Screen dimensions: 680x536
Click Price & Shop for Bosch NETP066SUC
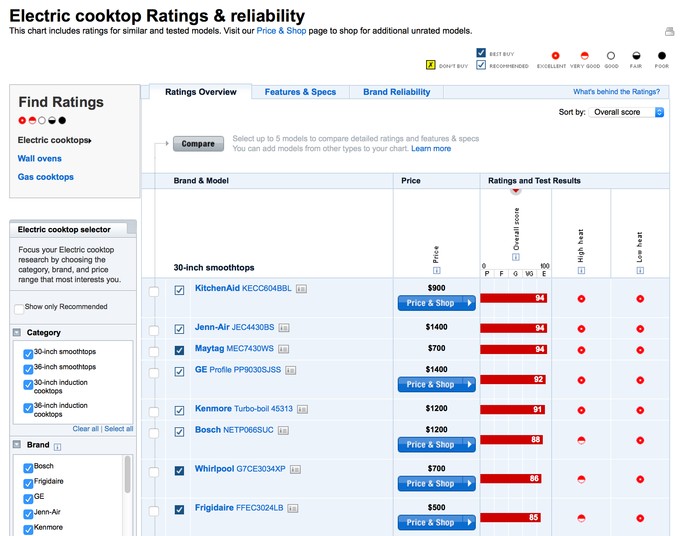click(x=436, y=445)
